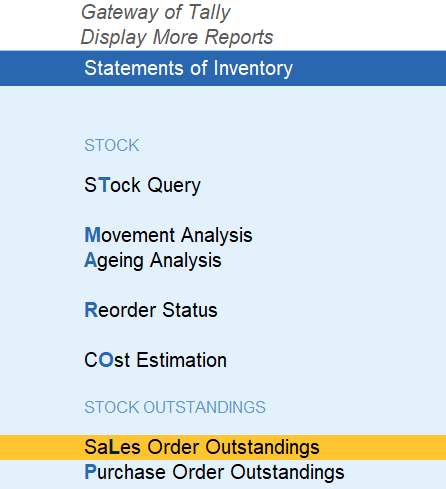446x489 pixels.
Task: Return to Display More Reports breadcrumb
Action: click(177, 37)
